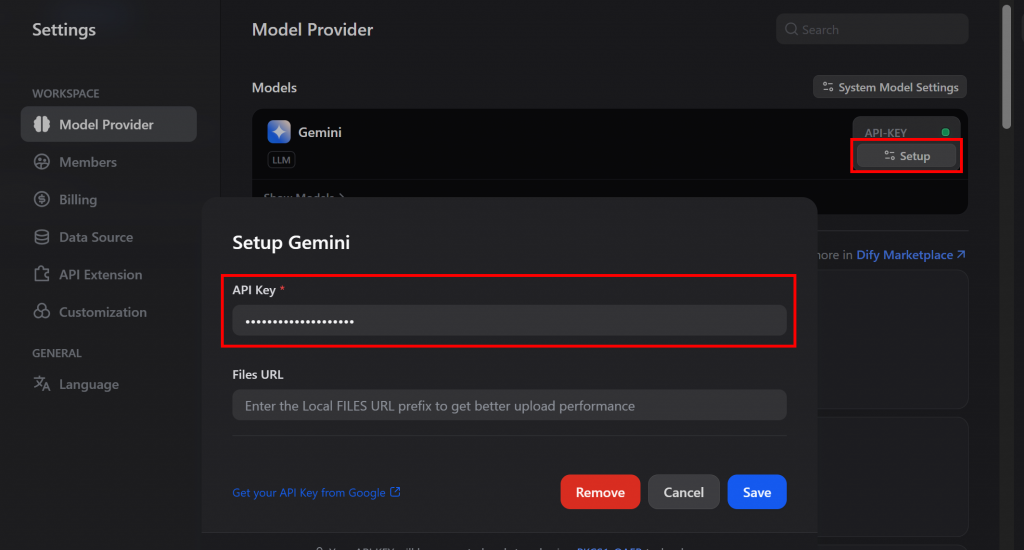Remove the Gemini API key
Image resolution: width=1024 pixels, height=550 pixels.
tap(600, 492)
